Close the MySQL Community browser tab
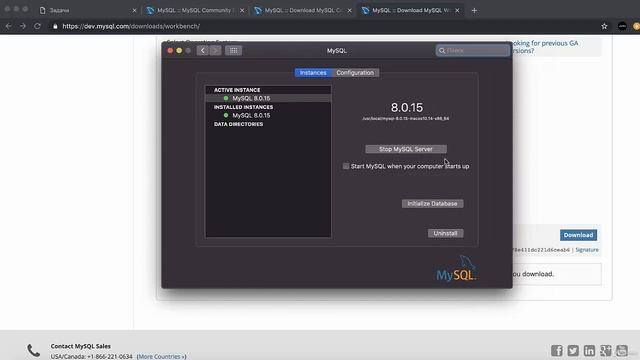Viewport: 640px width, 360px height. pyautogui.click(x=242, y=10)
